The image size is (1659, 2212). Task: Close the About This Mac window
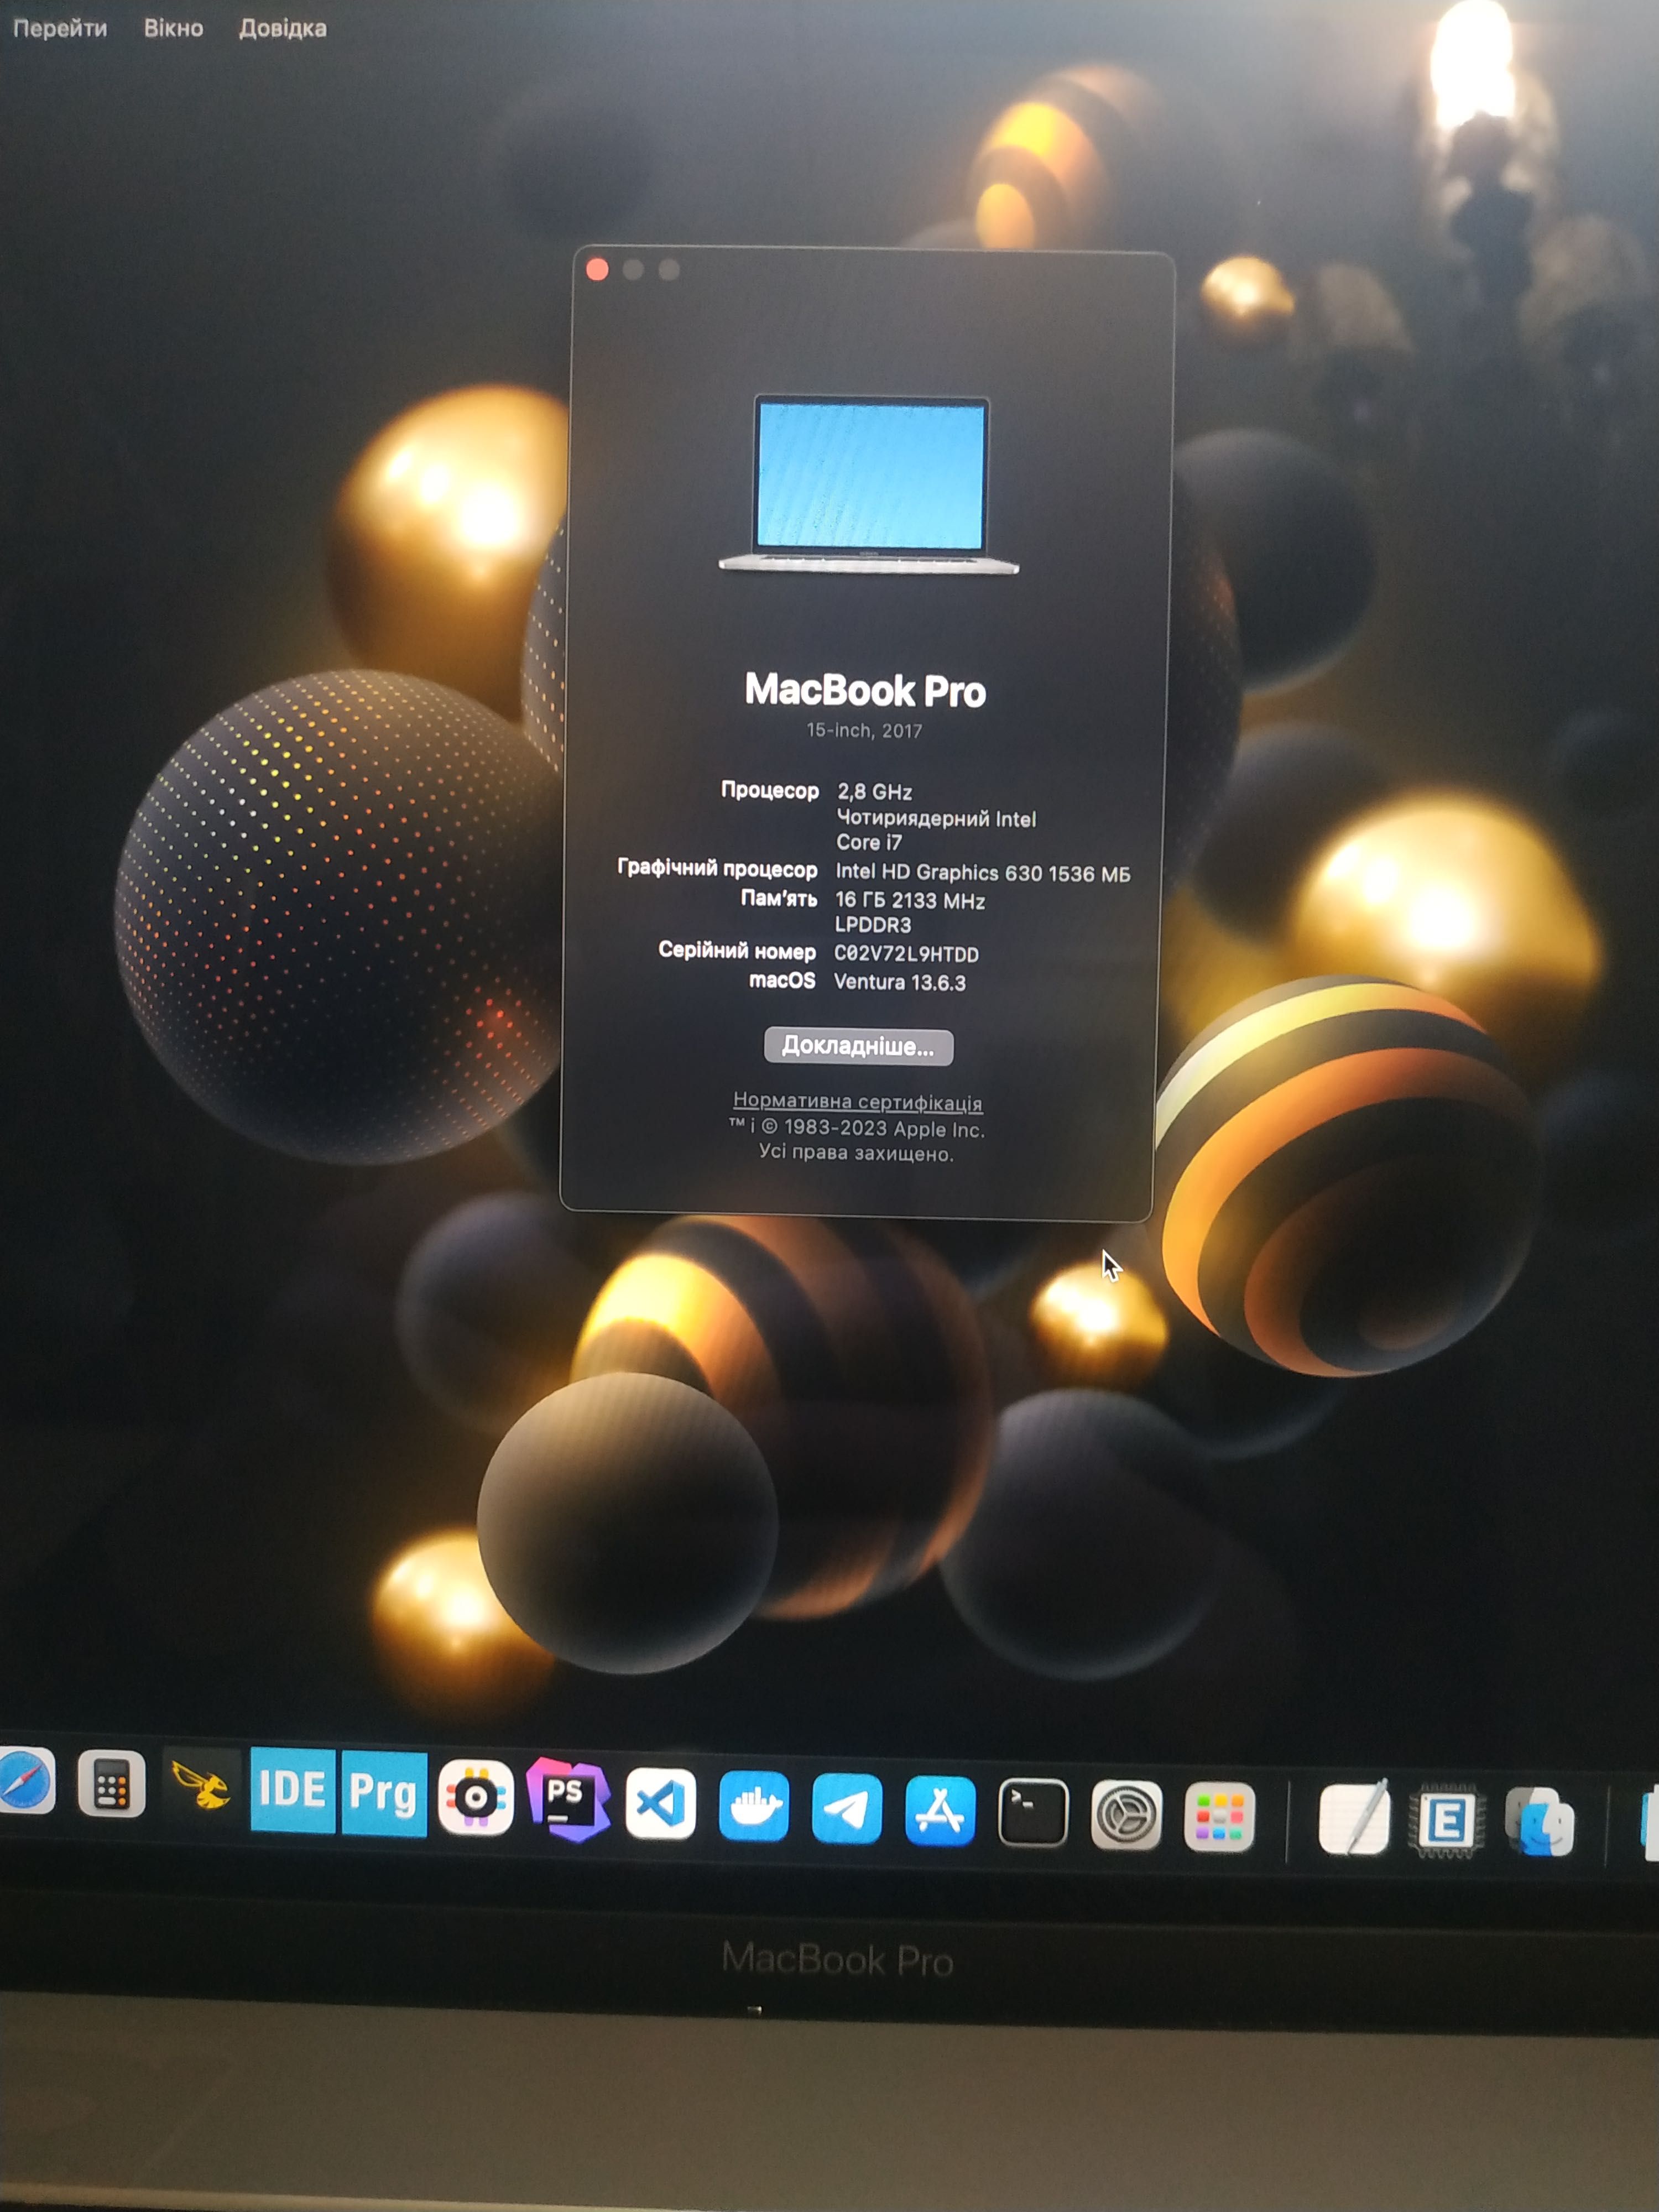pyautogui.click(x=597, y=269)
